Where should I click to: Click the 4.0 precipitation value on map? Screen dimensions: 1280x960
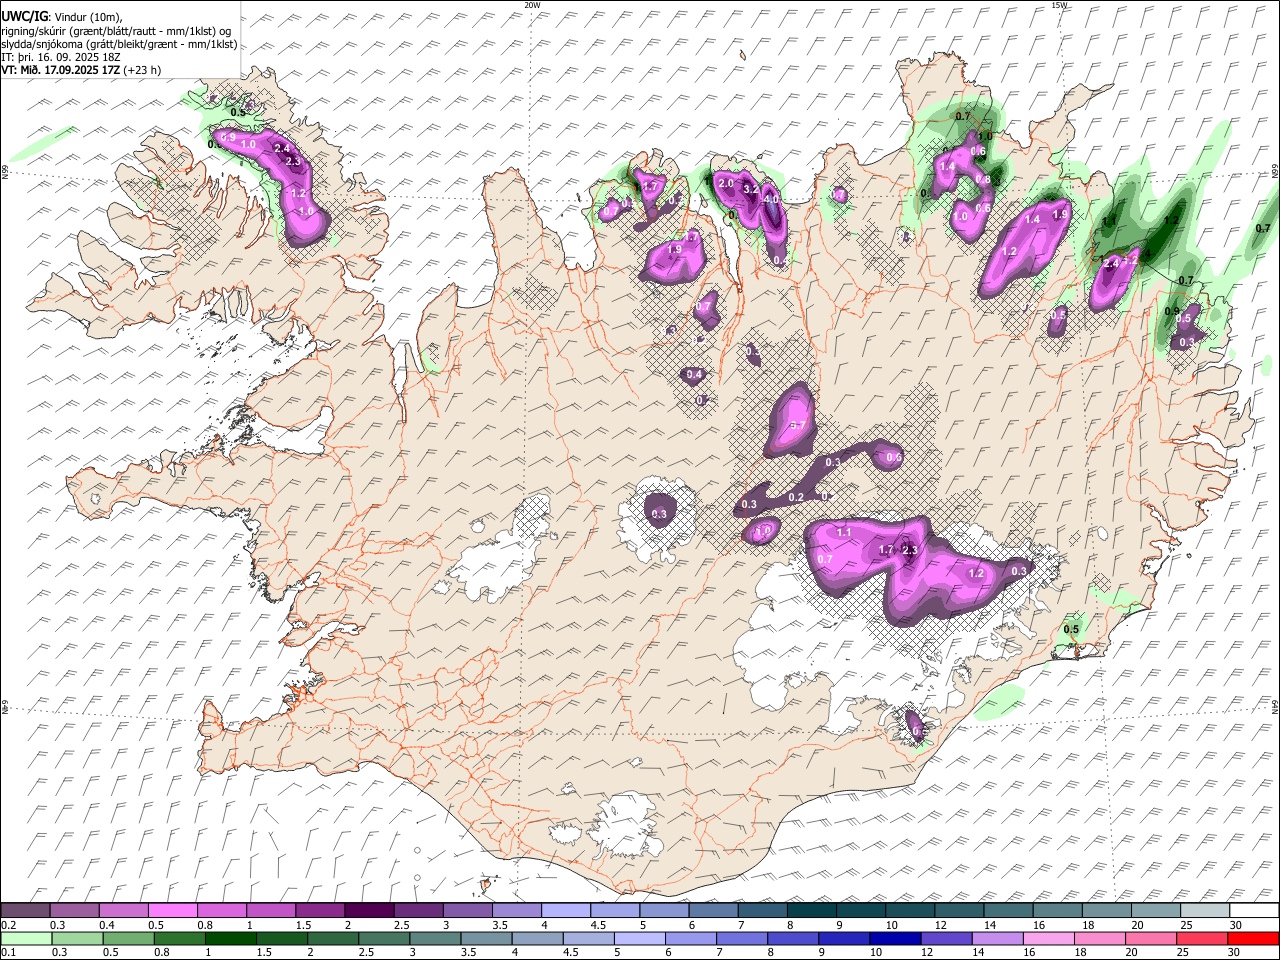click(771, 199)
